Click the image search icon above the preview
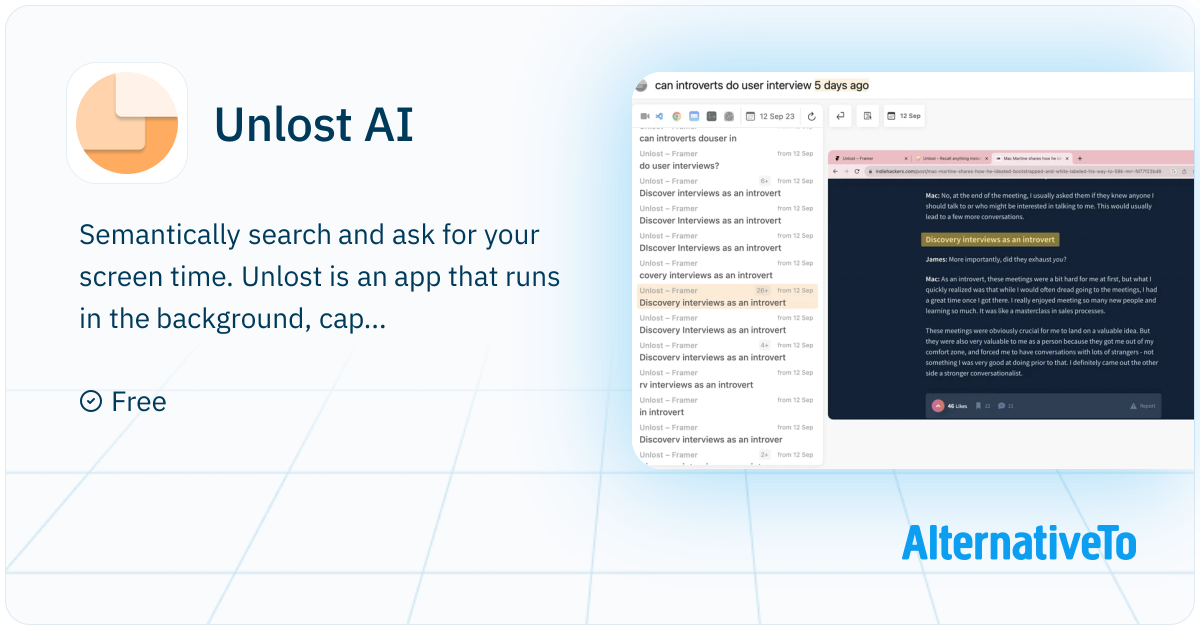 tap(868, 116)
